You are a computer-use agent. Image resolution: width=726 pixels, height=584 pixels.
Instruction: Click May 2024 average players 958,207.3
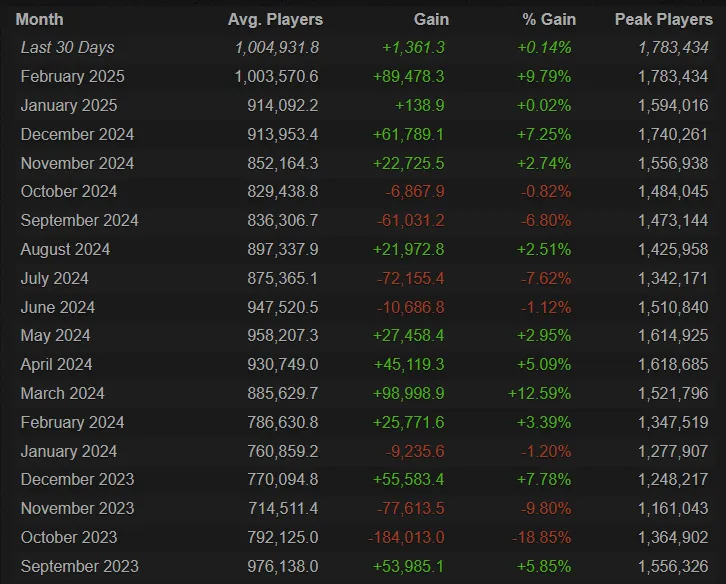click(282, 335)
